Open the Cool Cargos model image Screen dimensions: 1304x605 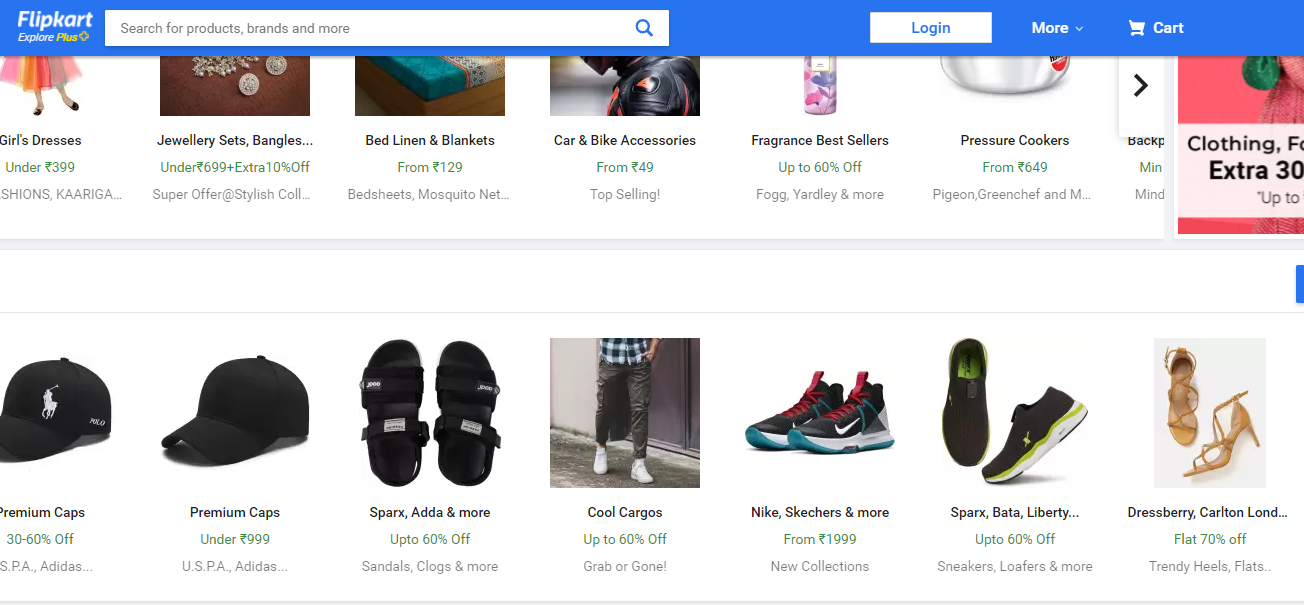click(x=625, y=413)
